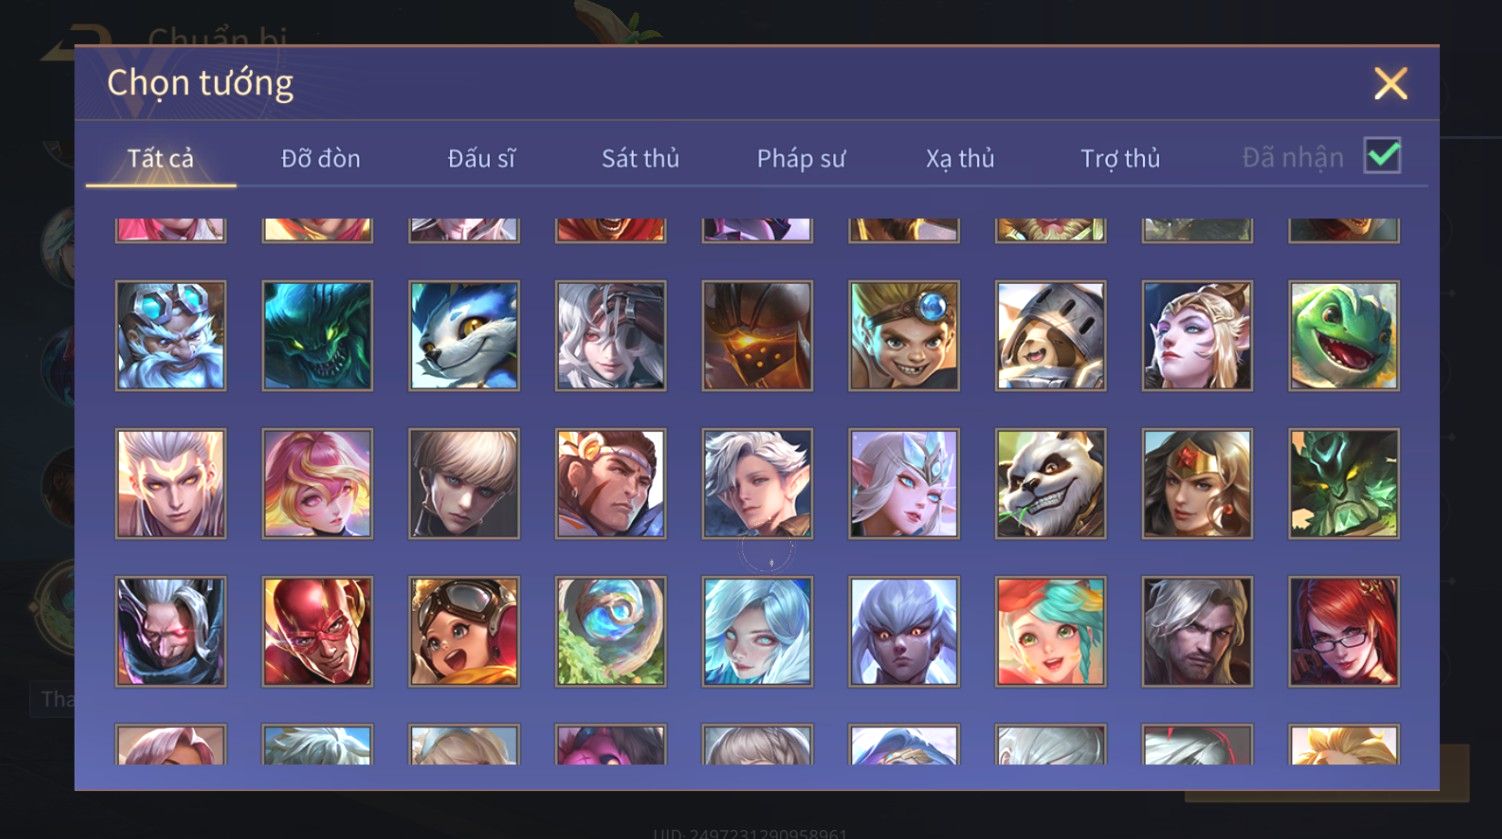Pick the pilot girl with aviator goggles
This screenshot has height=839, width=1502.
(x=464, y=632)
